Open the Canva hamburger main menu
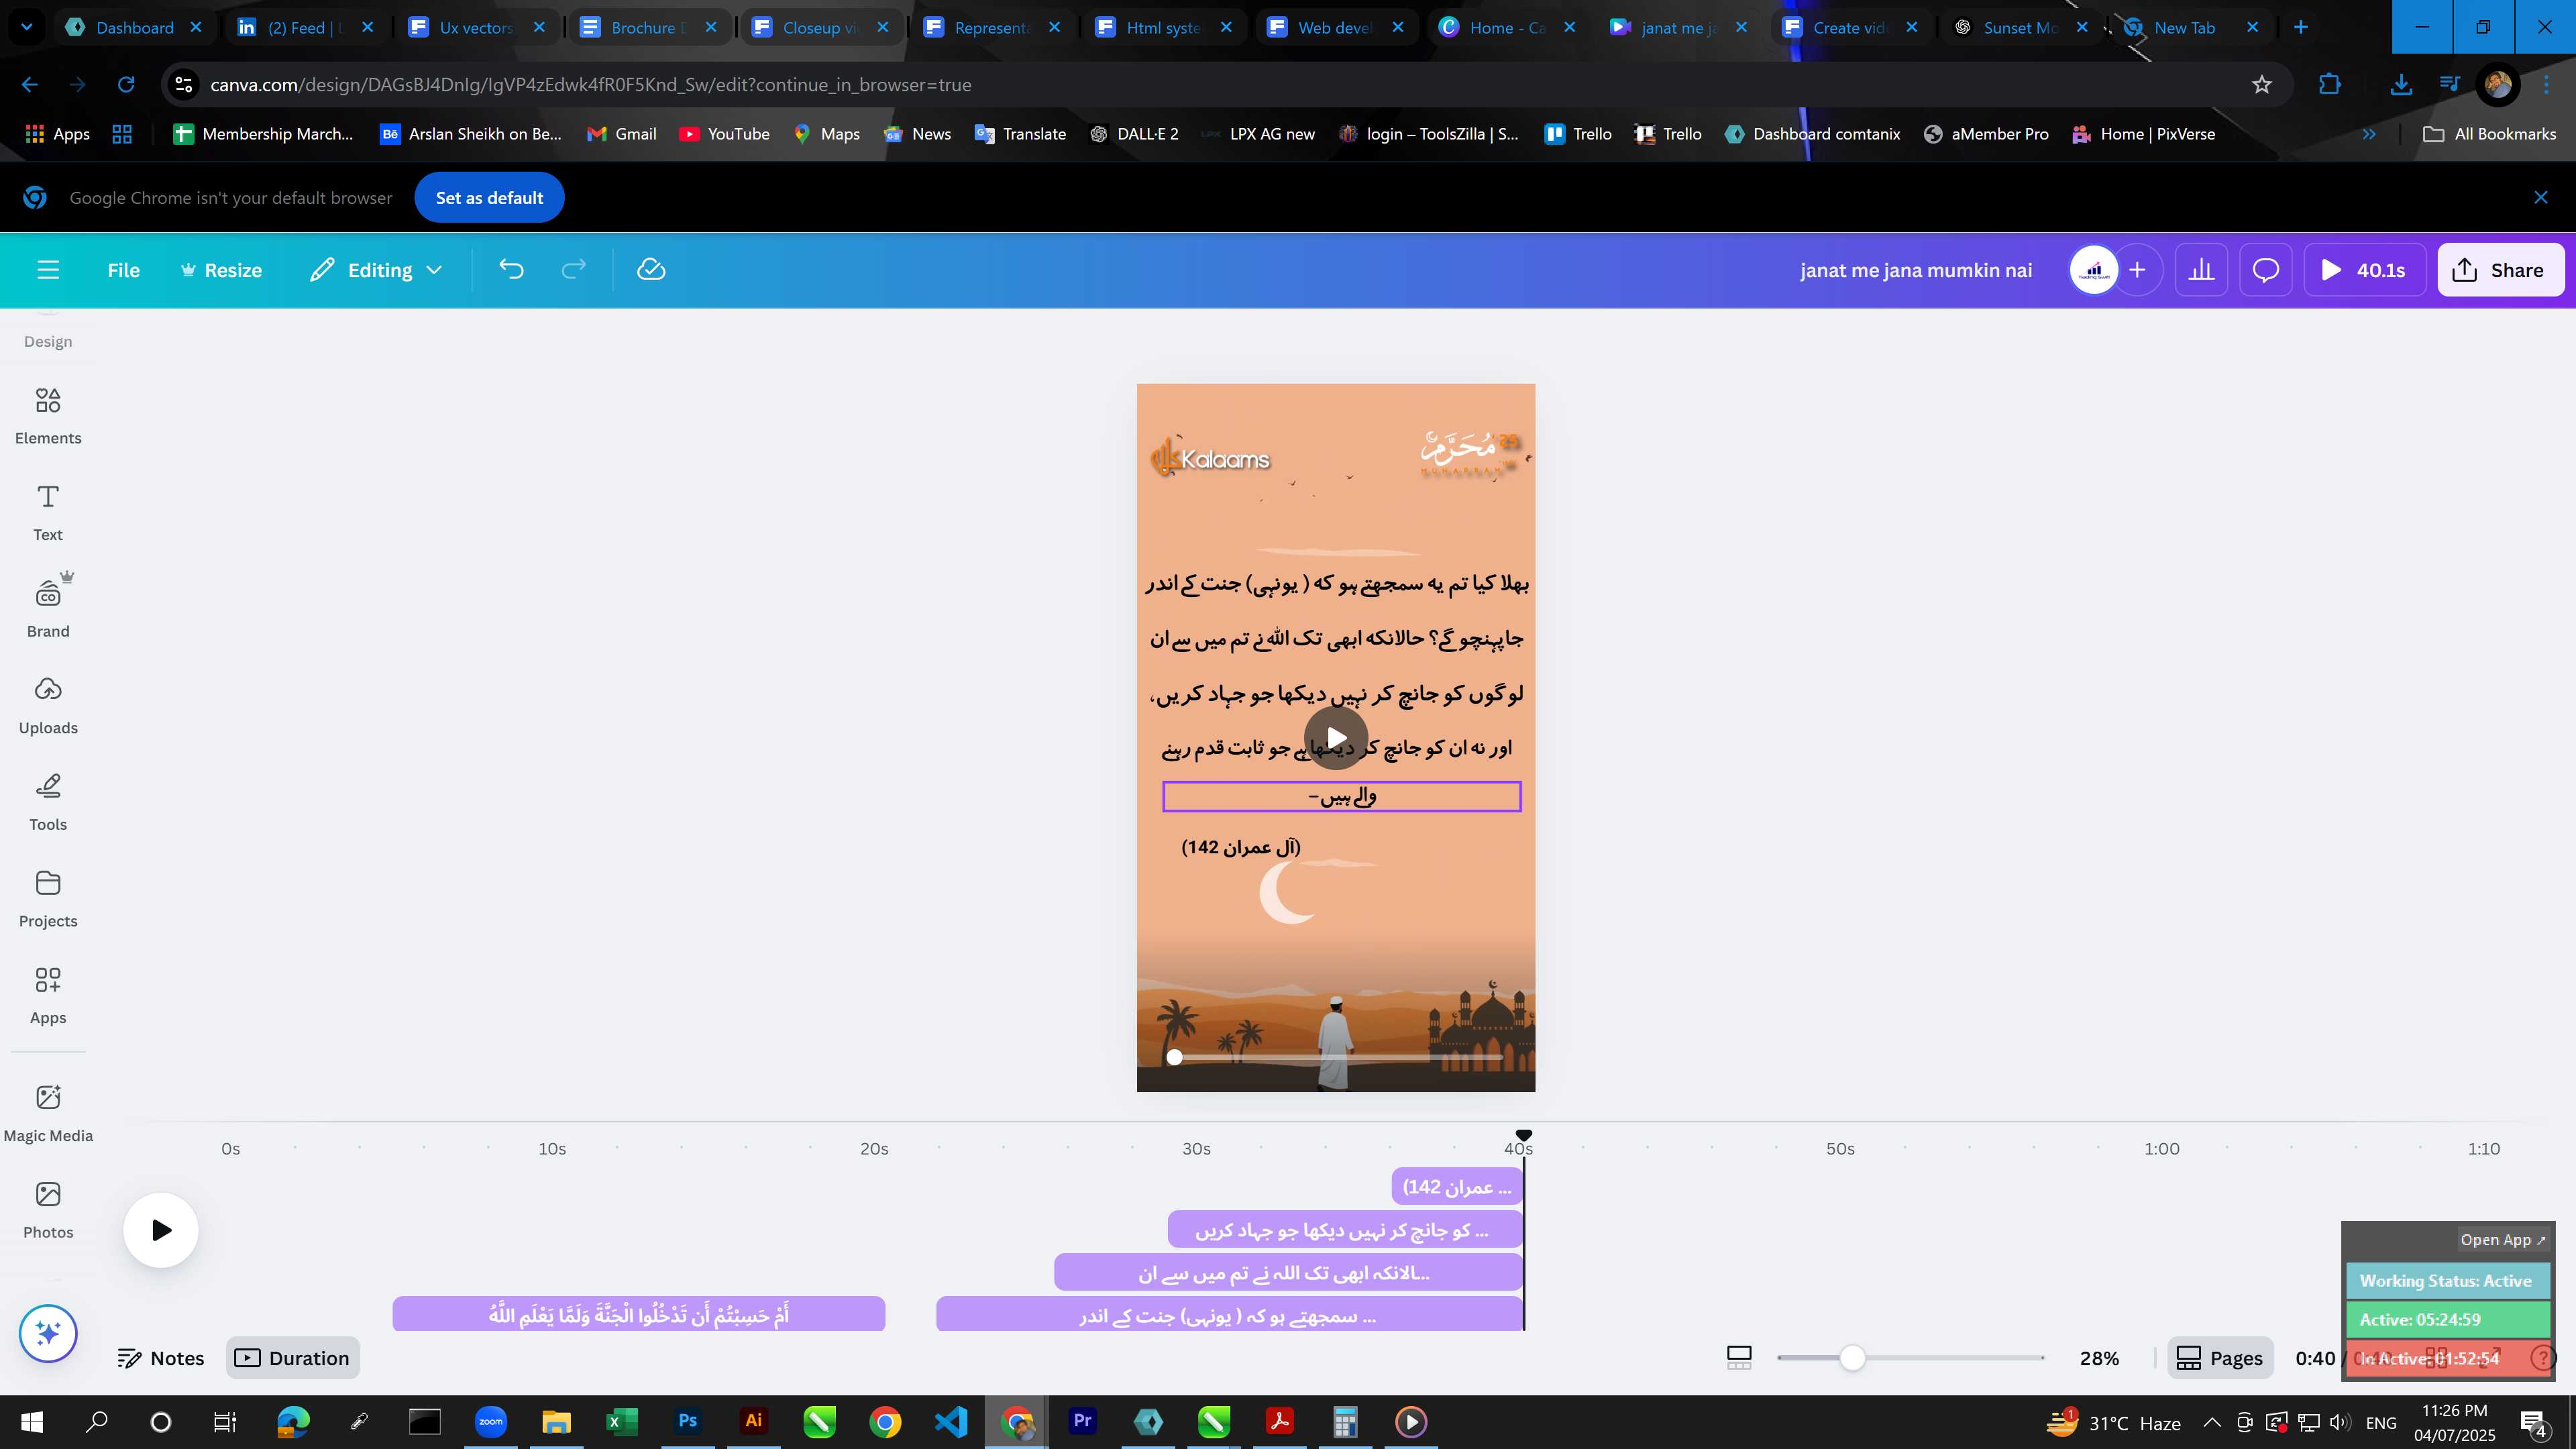This screenshot has width=2576, height=1449. (48, 270)
